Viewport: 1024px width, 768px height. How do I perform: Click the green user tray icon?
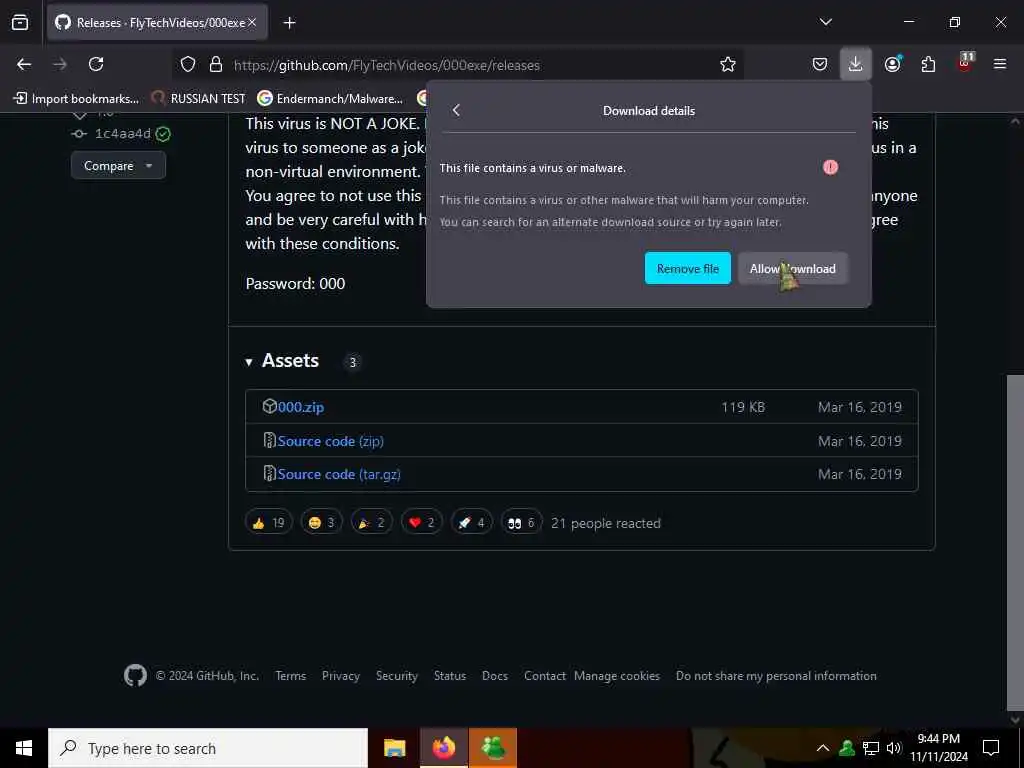pyautogui.click(x=847, y=748)
